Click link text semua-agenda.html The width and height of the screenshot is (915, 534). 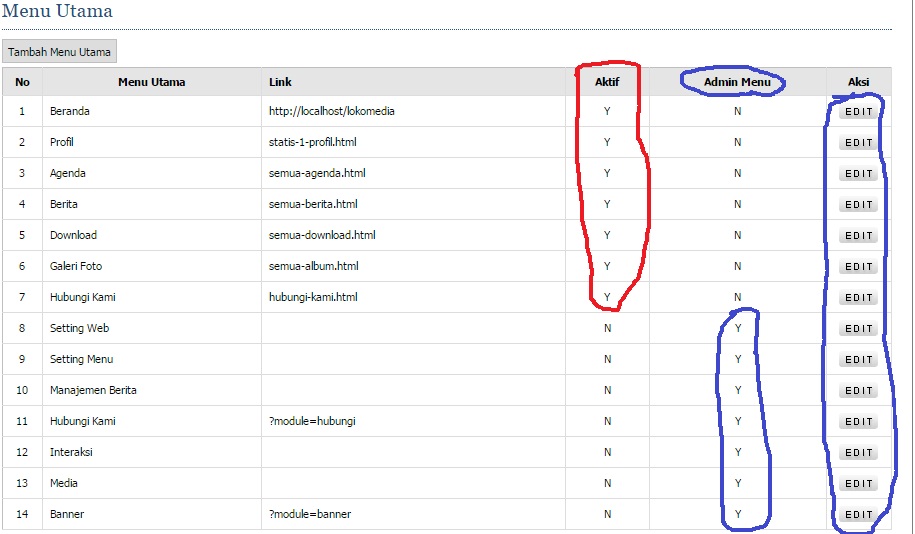click(x=317, y=173)
